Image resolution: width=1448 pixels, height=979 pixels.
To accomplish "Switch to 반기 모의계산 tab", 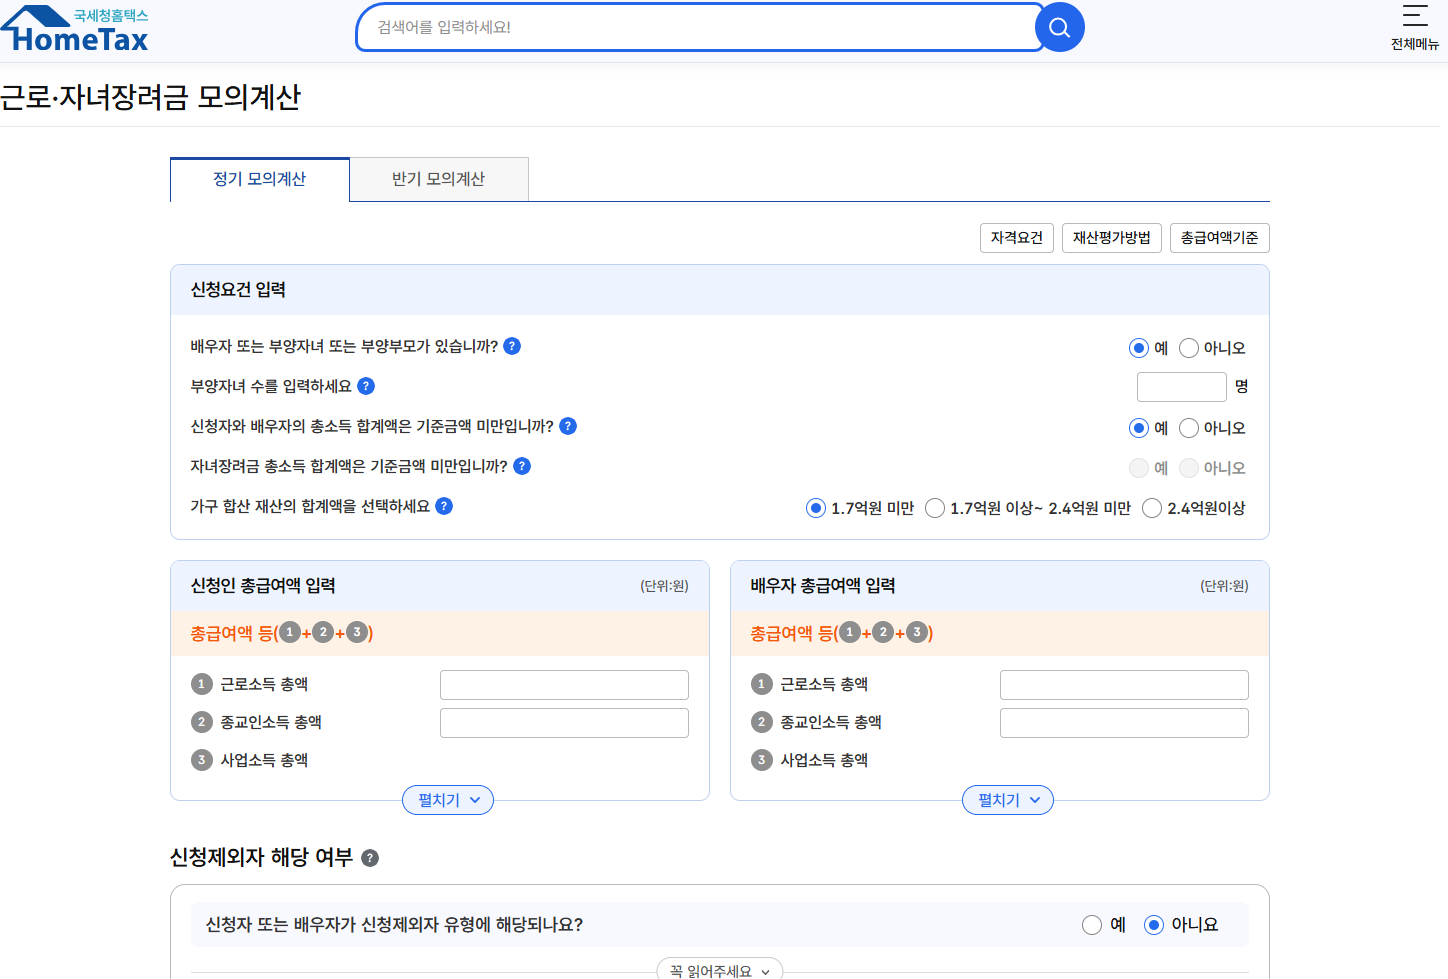I will point(439,179).
